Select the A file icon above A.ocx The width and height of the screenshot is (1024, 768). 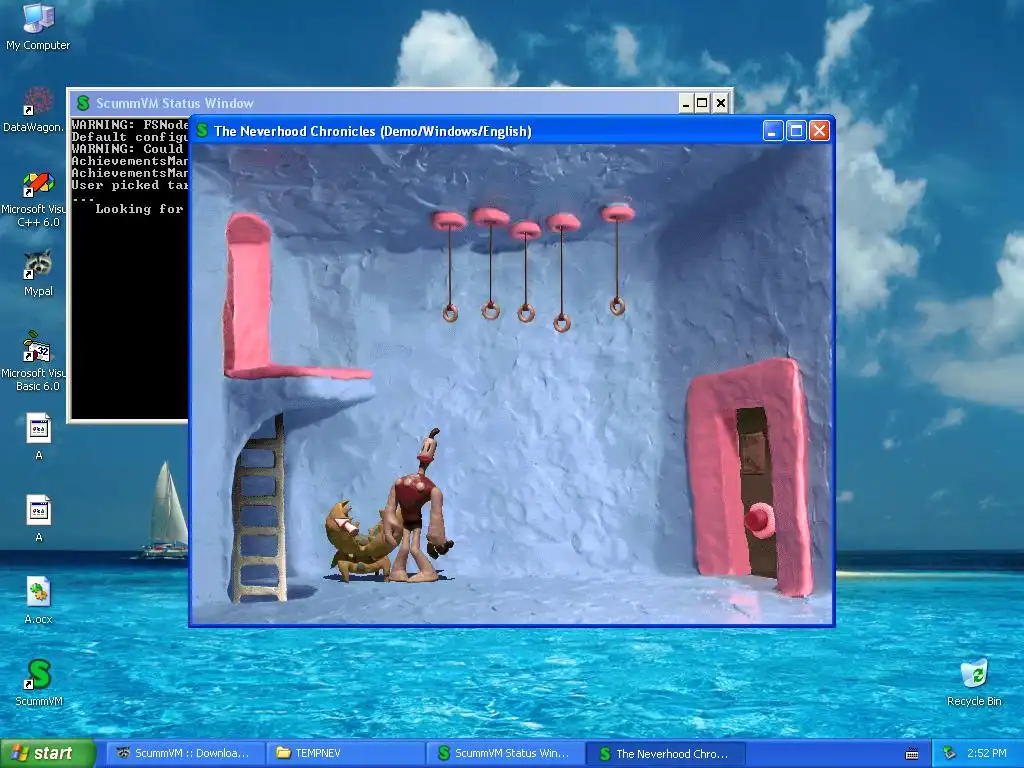click(39, 518)
